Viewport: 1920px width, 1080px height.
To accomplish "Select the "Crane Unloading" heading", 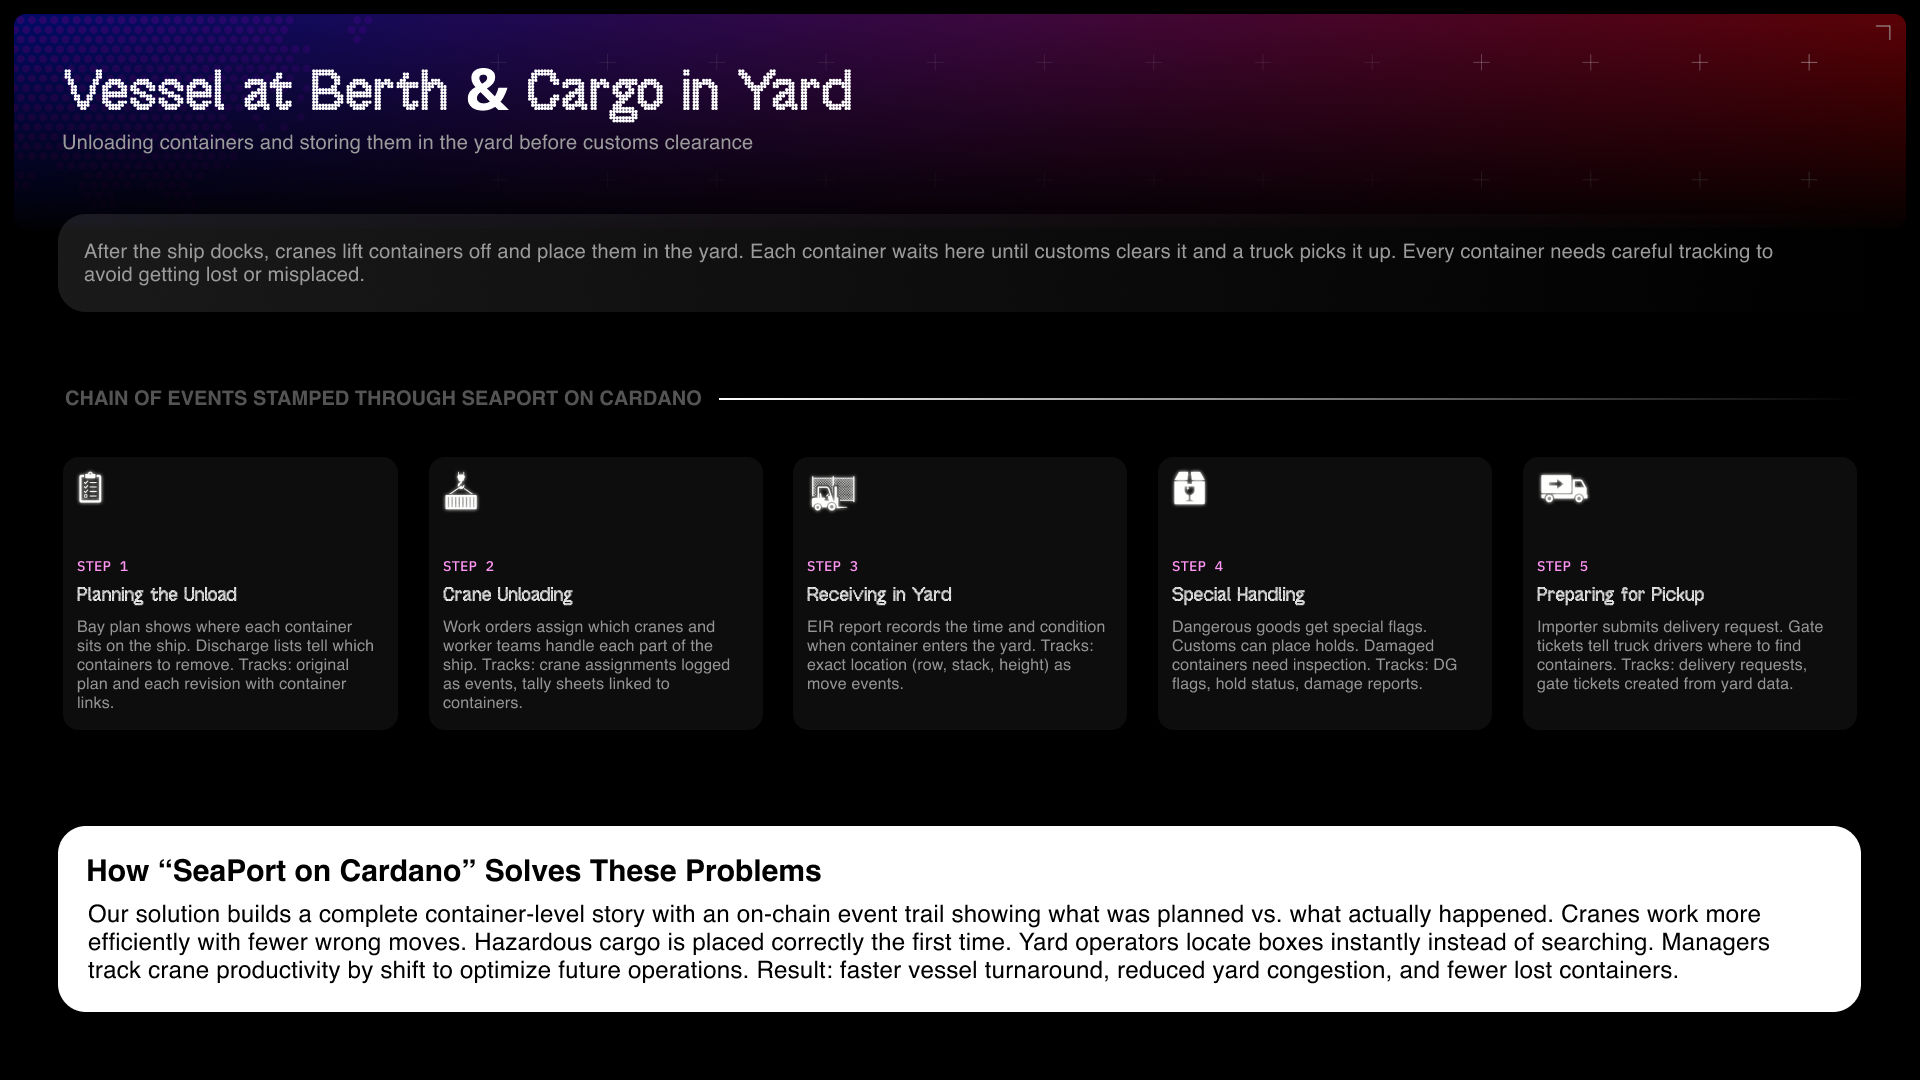I will pyautogui.click(x=507, y=595).
